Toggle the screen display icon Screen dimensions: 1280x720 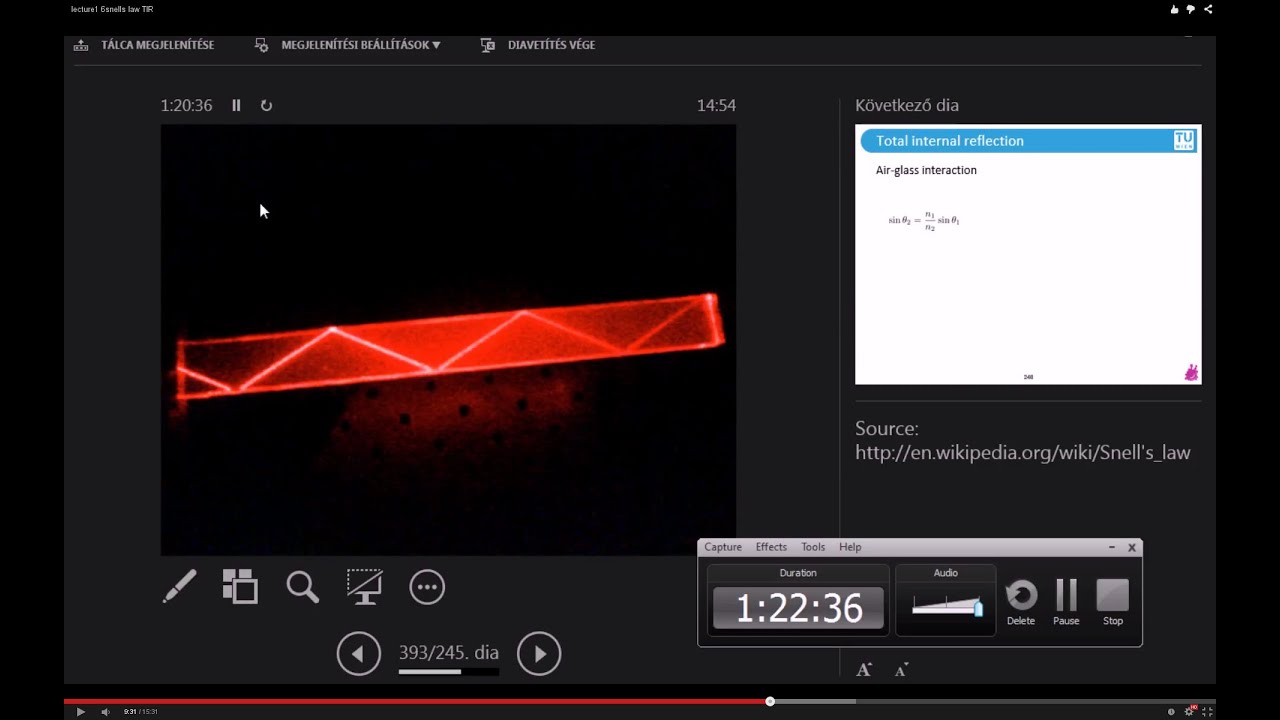click(364, 587)
